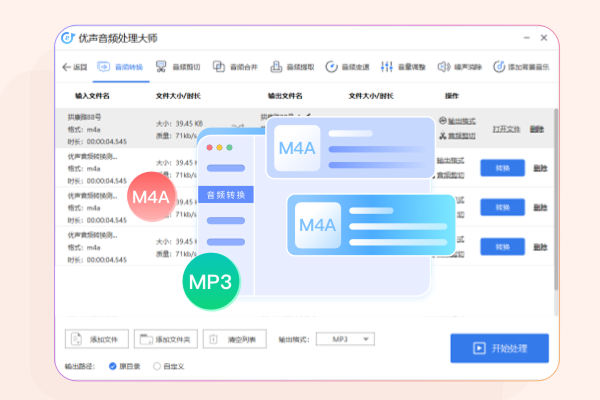This screenshot has height=400, width=600.
Task: Click the 添加文件 button
Action: click(x=96, y=339)
